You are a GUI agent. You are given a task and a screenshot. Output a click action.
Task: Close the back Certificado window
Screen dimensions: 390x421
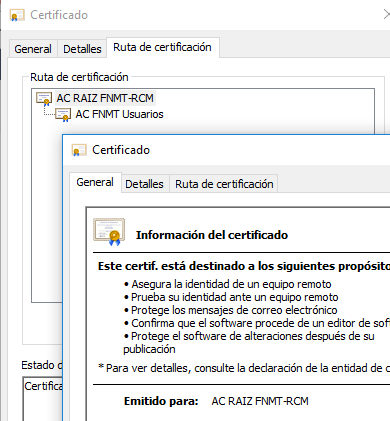tap(386, 15)
